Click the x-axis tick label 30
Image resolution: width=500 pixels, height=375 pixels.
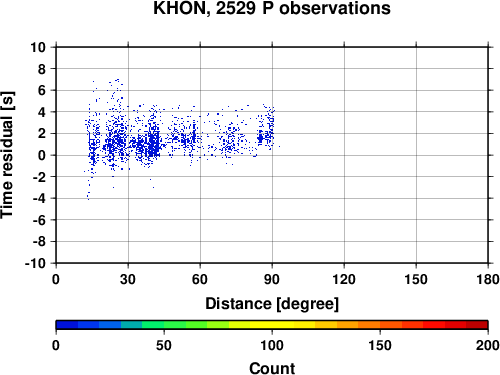click(x=128, y=279)
